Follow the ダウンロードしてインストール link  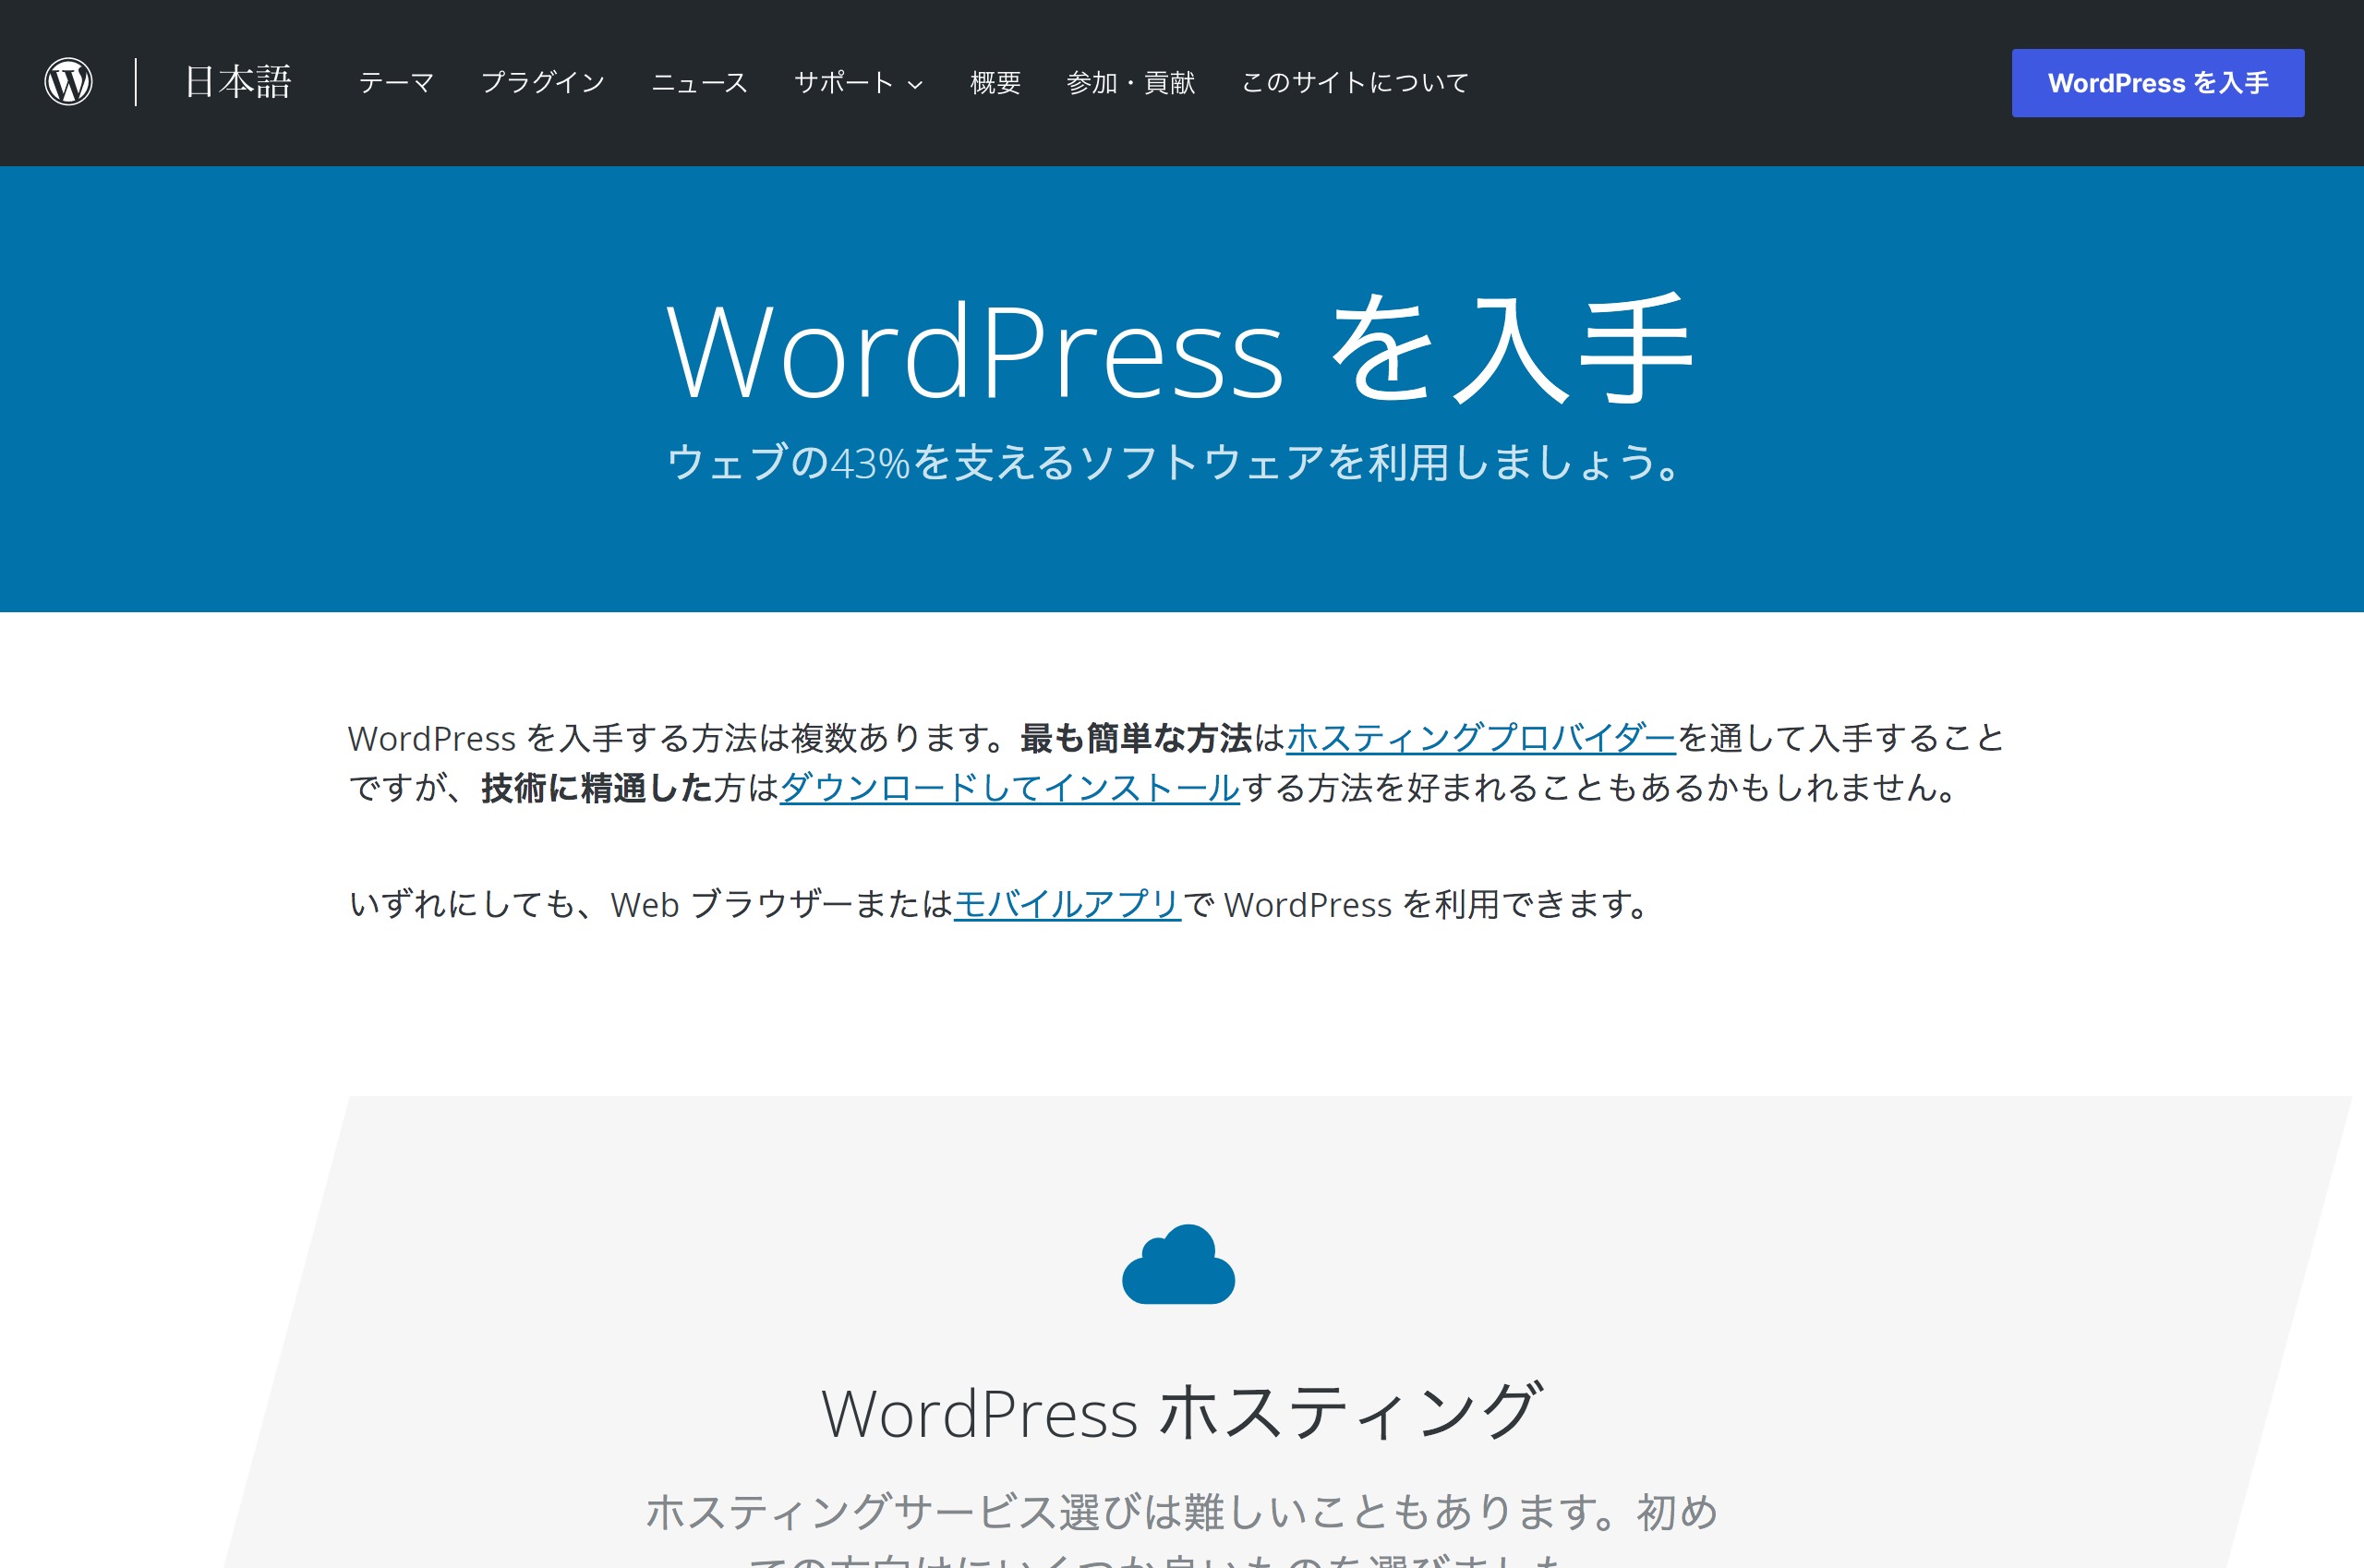(x=1009, y=788)
